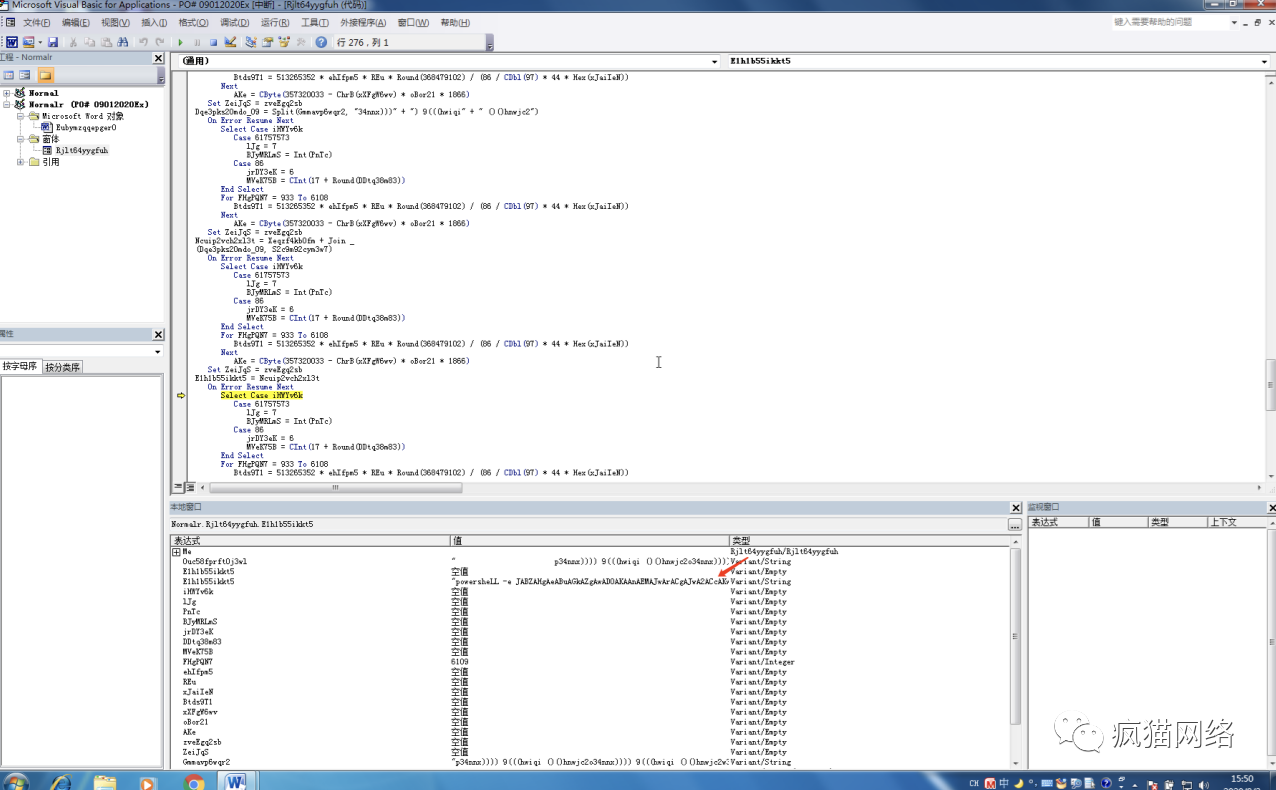Click the Full Module View button below code

[189, 487]
